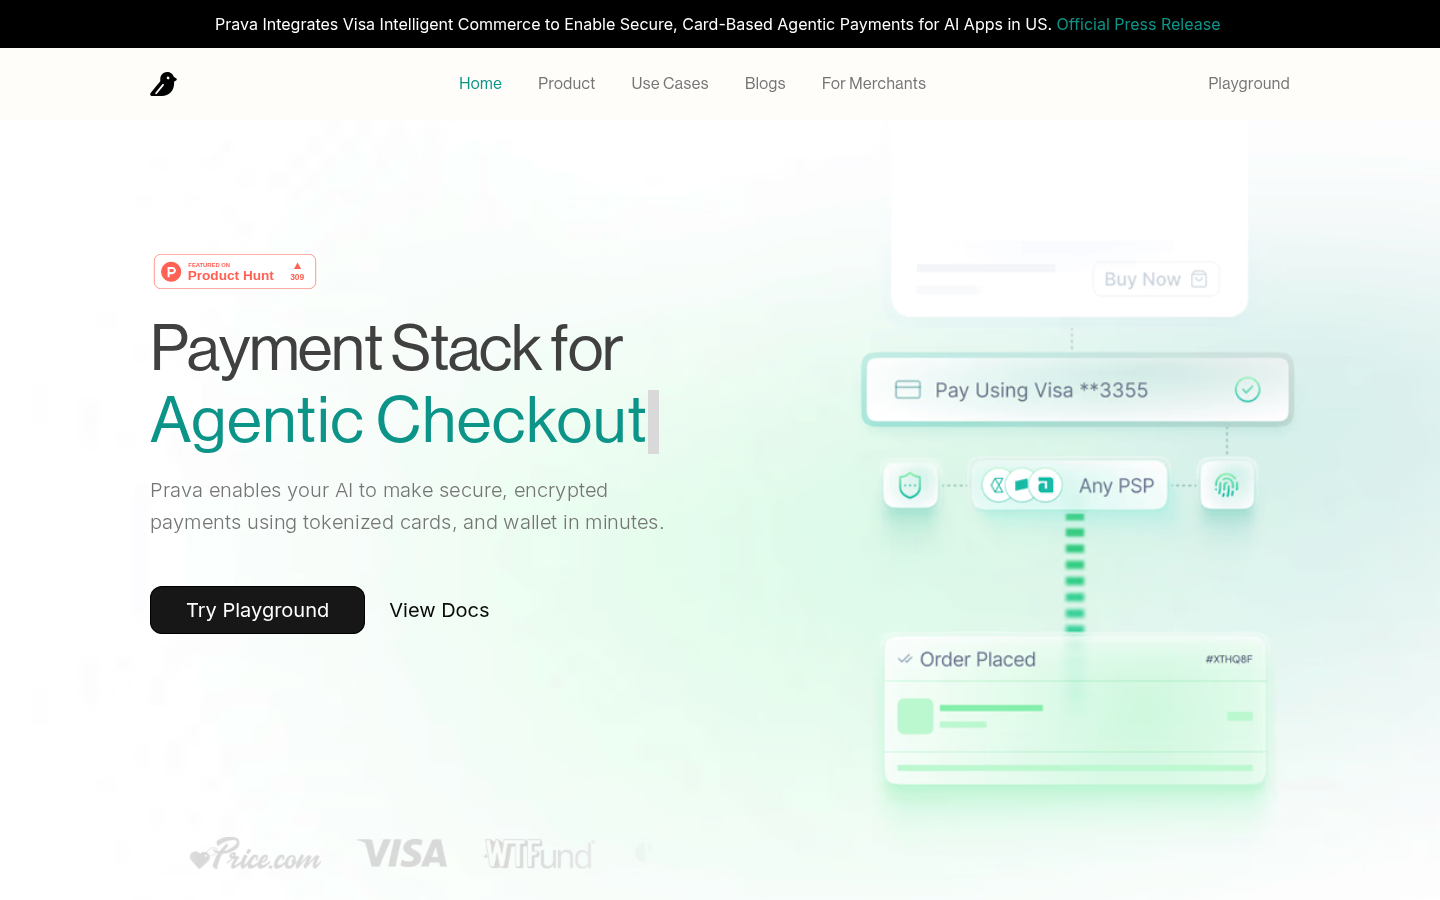Click 'Pay Using Visa **3355' text

coord(1041,390)
